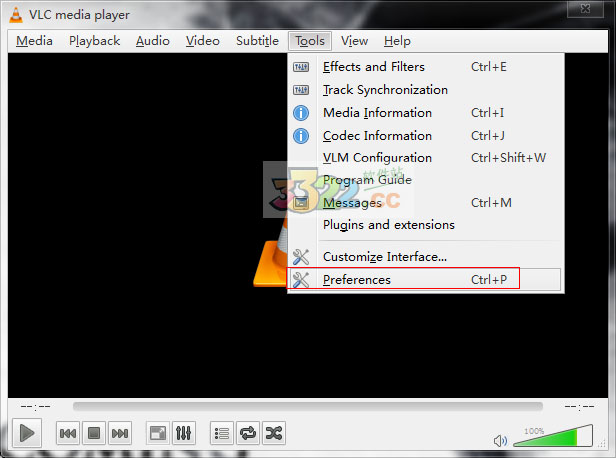Toggle fullscreen video icon
This screenshot has height=458, width=616.
[x=158, y=433]
